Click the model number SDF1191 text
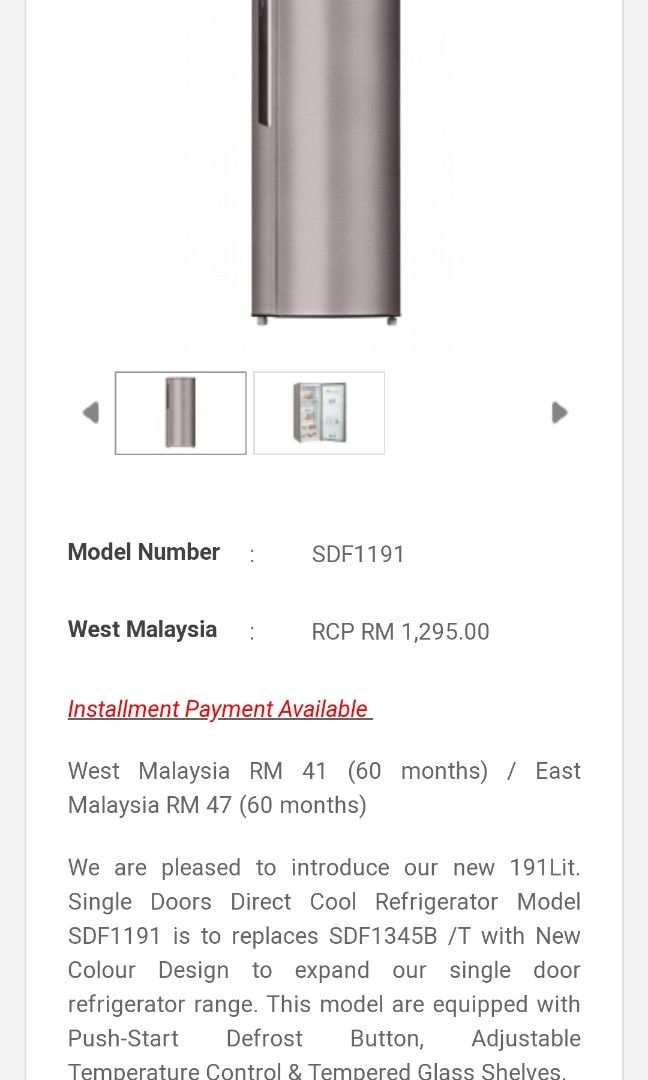The width and height of the screenshot is (648, 1080). pos(358,553)
